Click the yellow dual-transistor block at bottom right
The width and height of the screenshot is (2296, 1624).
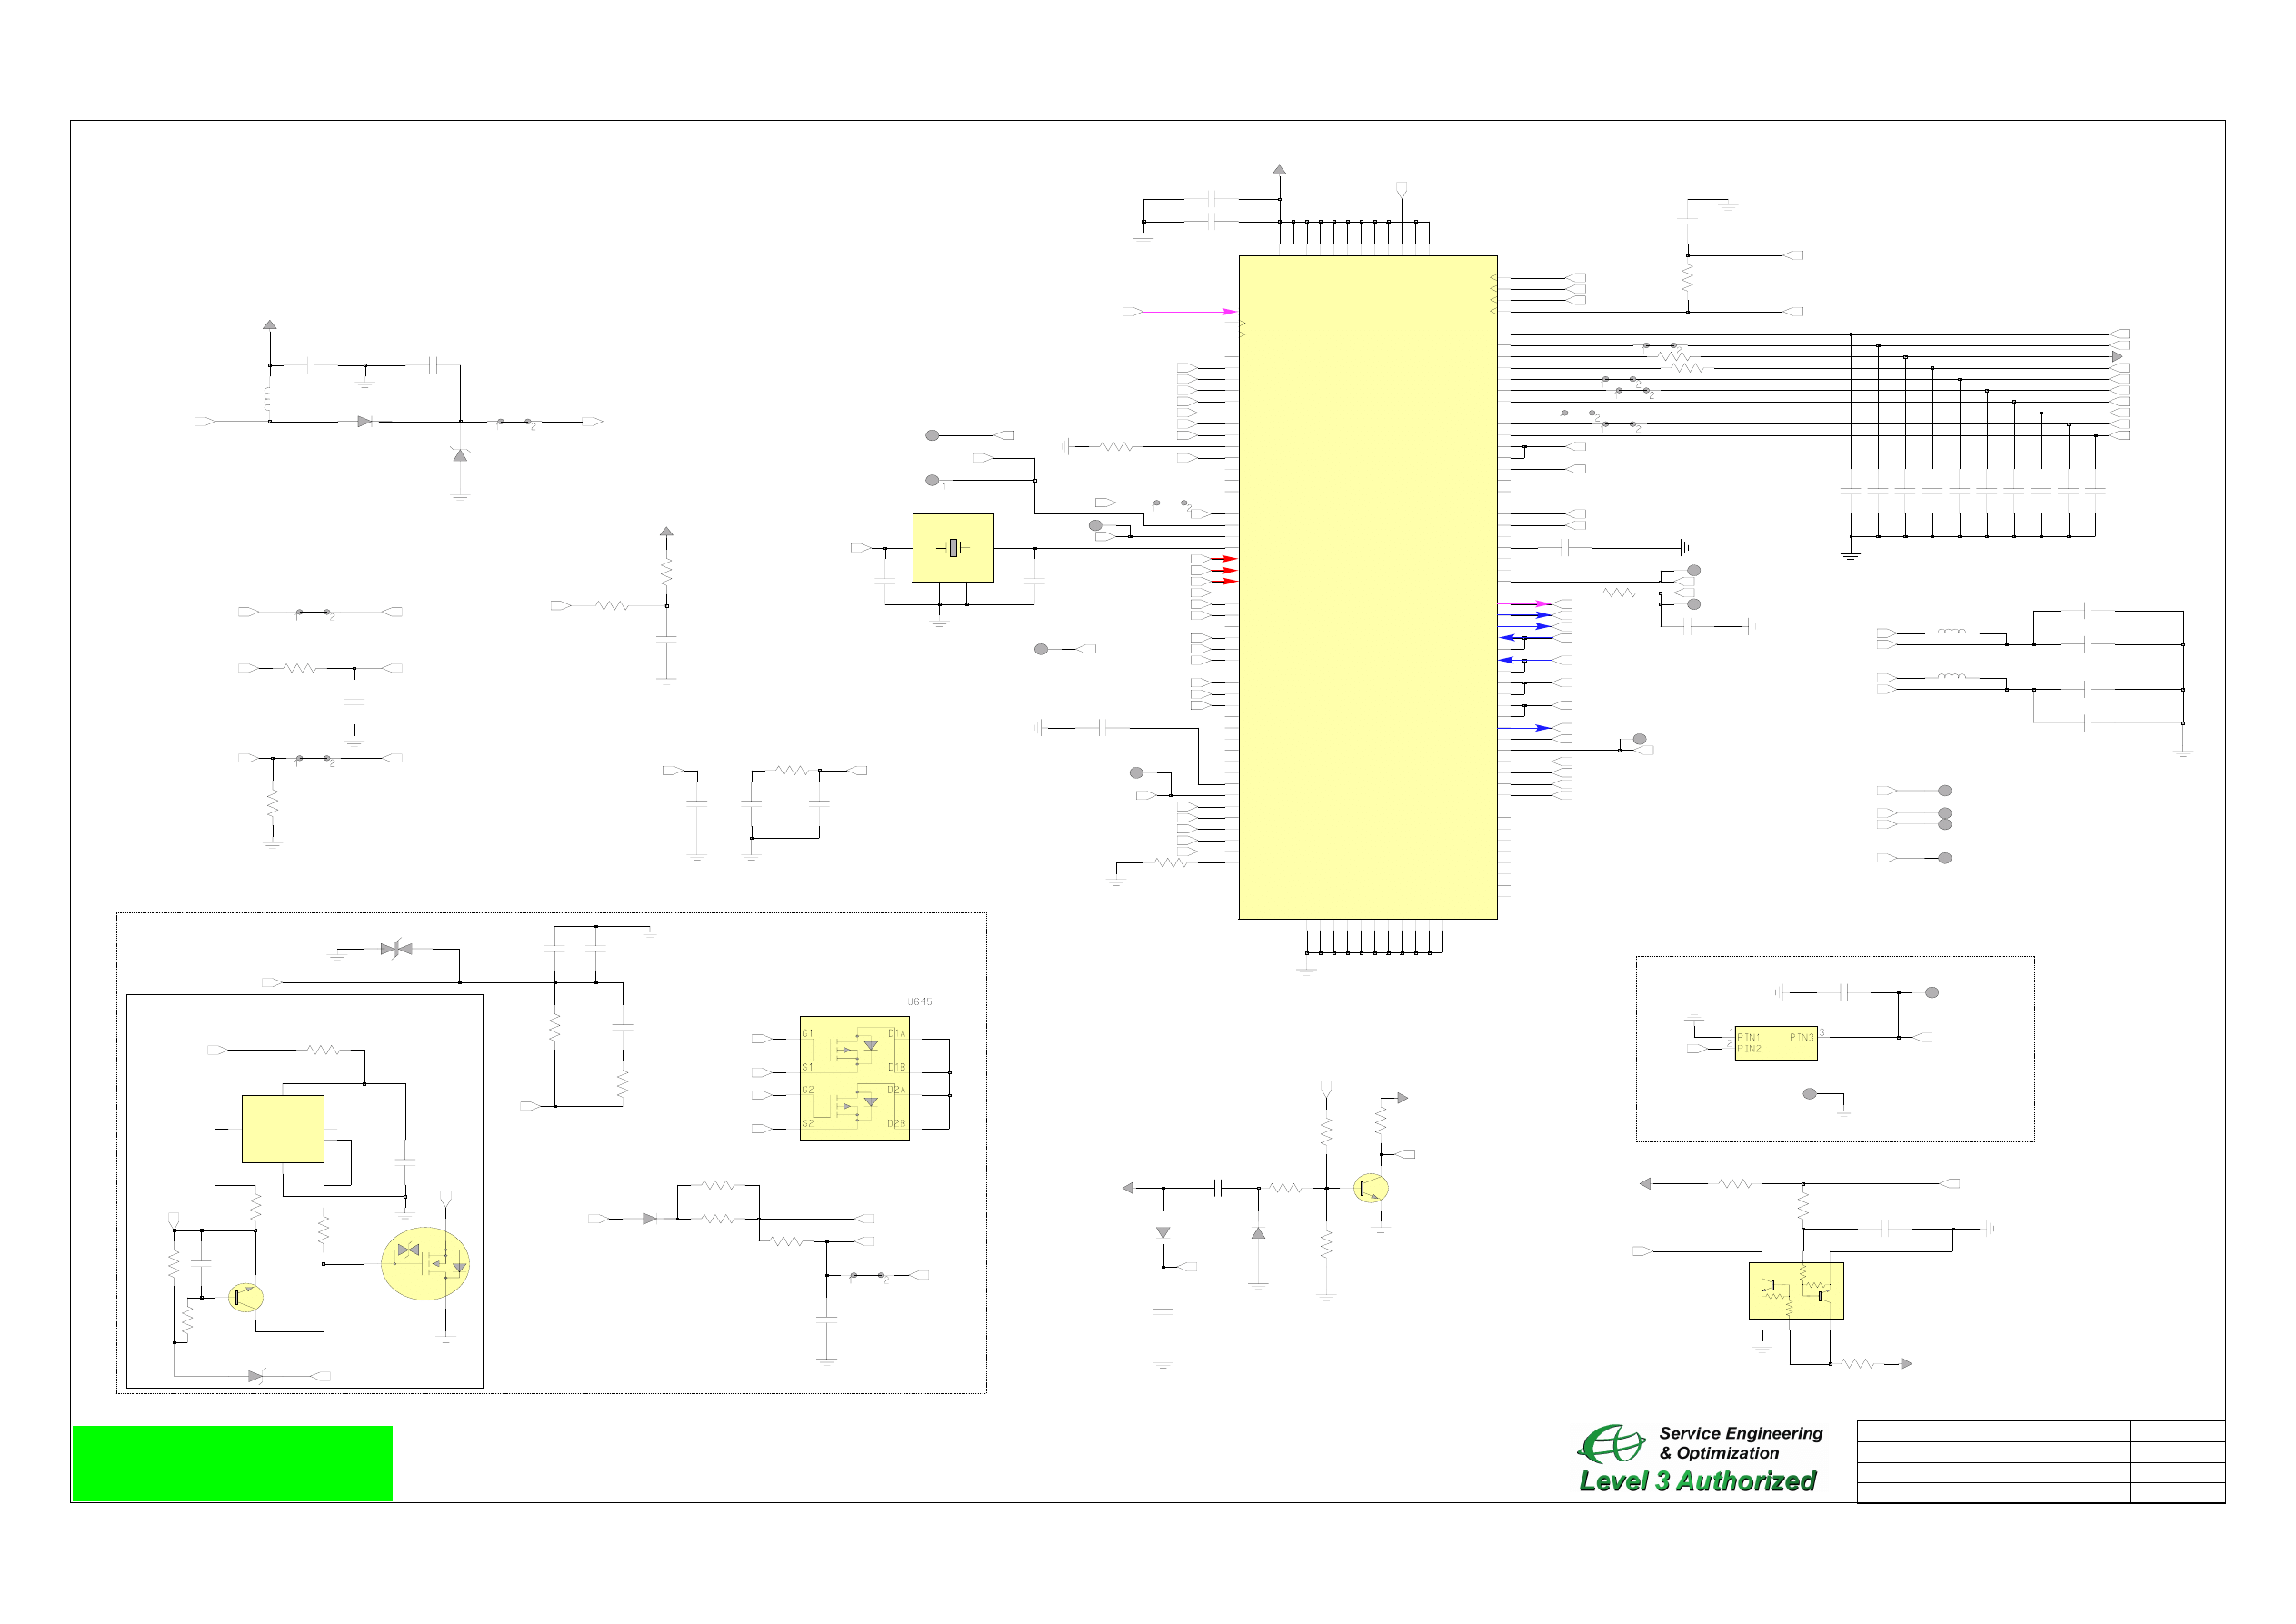[1795, 1290]
